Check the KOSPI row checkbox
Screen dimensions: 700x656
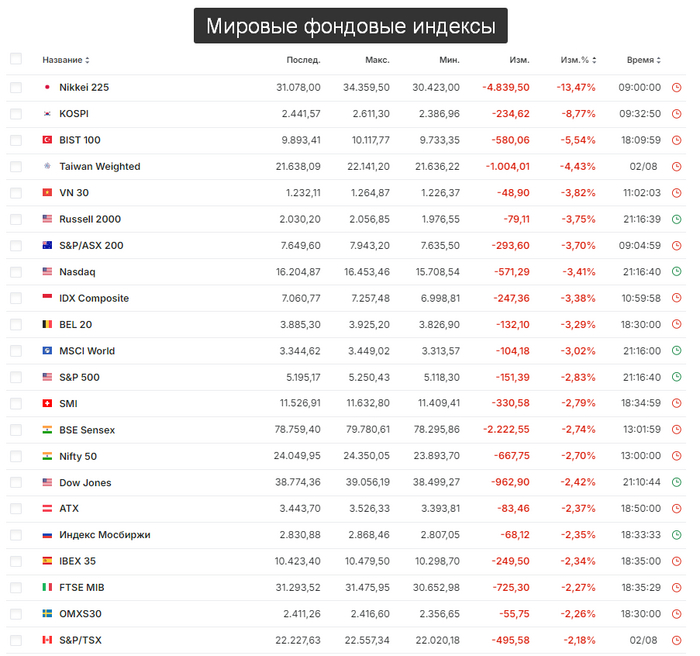pyautogui.click(x=16, y=114)
